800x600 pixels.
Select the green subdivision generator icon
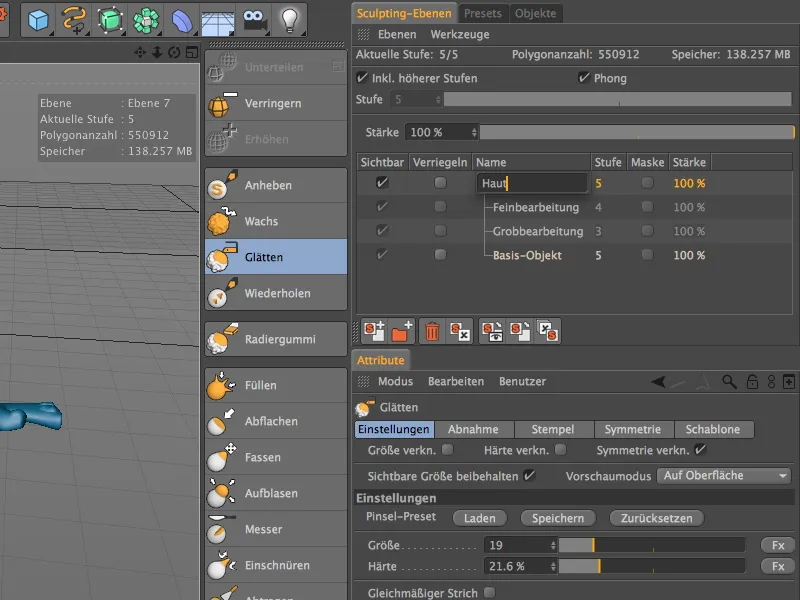point(110,20)
